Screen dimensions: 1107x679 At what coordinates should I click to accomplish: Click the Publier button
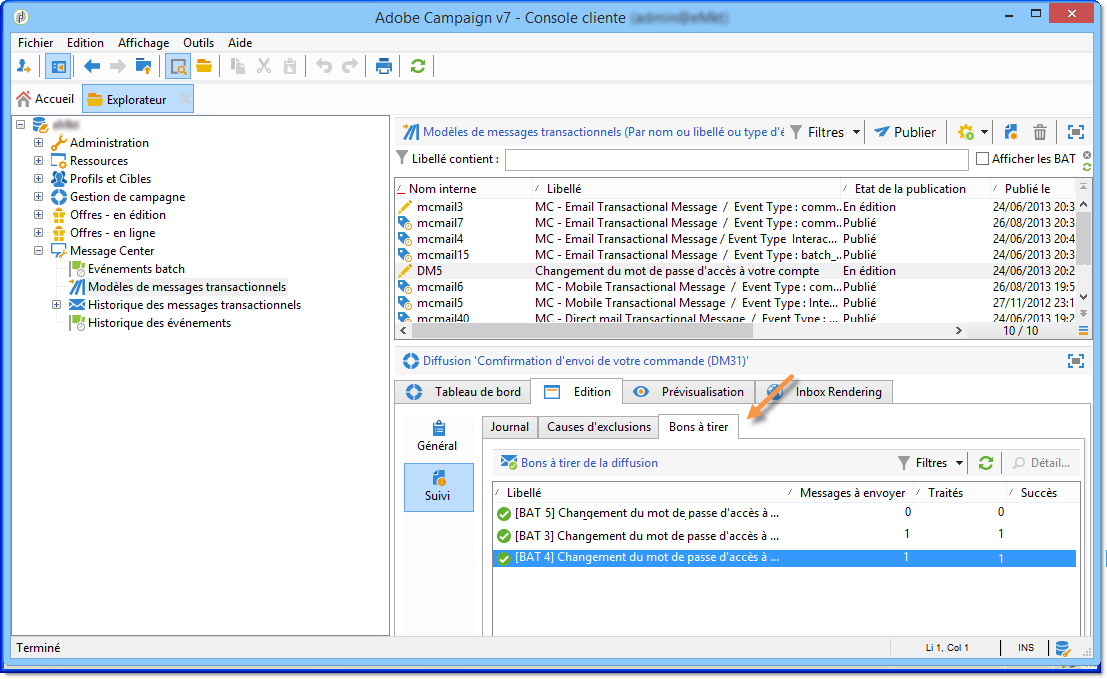coord(905,132)
